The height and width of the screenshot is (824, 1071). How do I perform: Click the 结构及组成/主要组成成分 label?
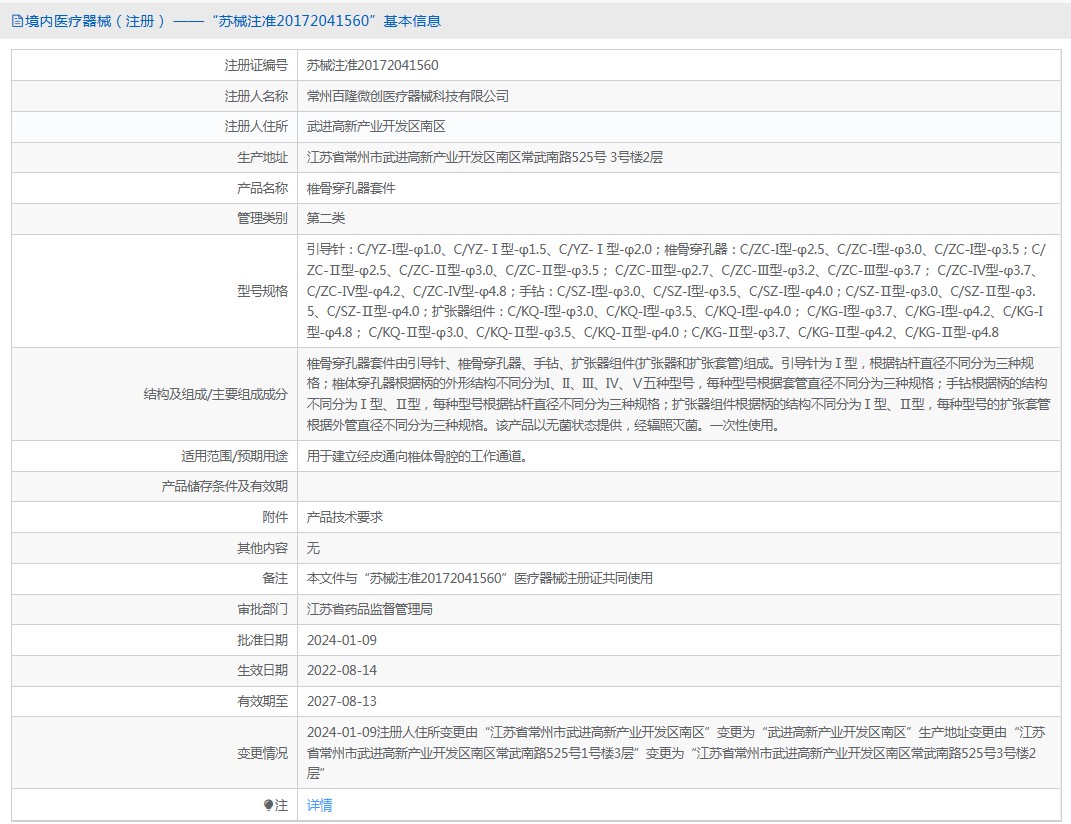(x=216, y=394)
